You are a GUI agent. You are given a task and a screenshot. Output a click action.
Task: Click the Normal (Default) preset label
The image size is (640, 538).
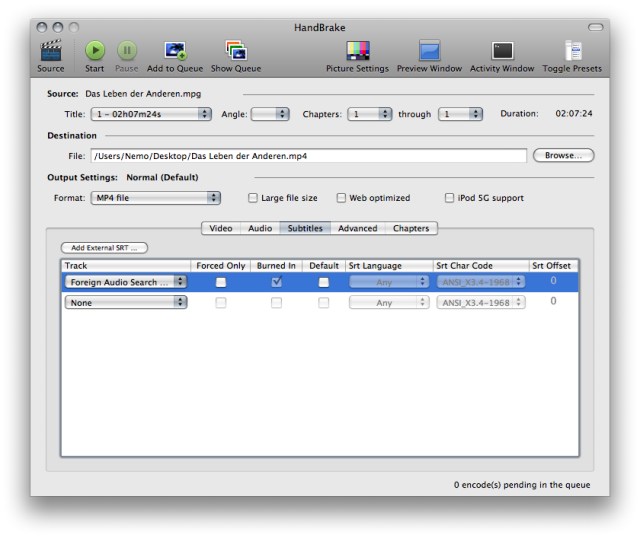coord(162,178)
